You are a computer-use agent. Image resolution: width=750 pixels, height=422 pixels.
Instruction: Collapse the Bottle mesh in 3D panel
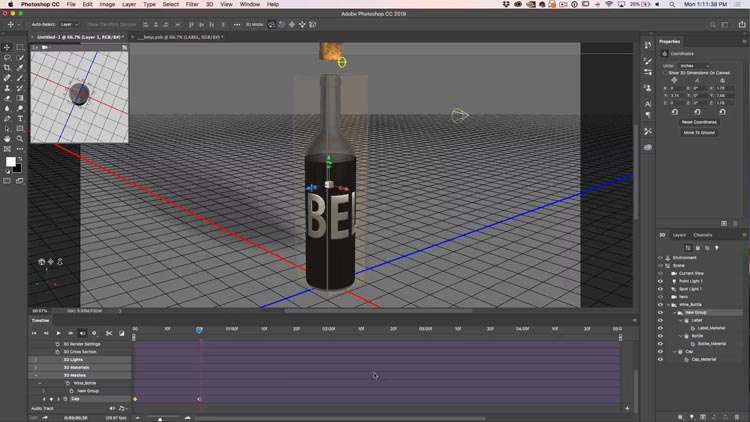681,336
